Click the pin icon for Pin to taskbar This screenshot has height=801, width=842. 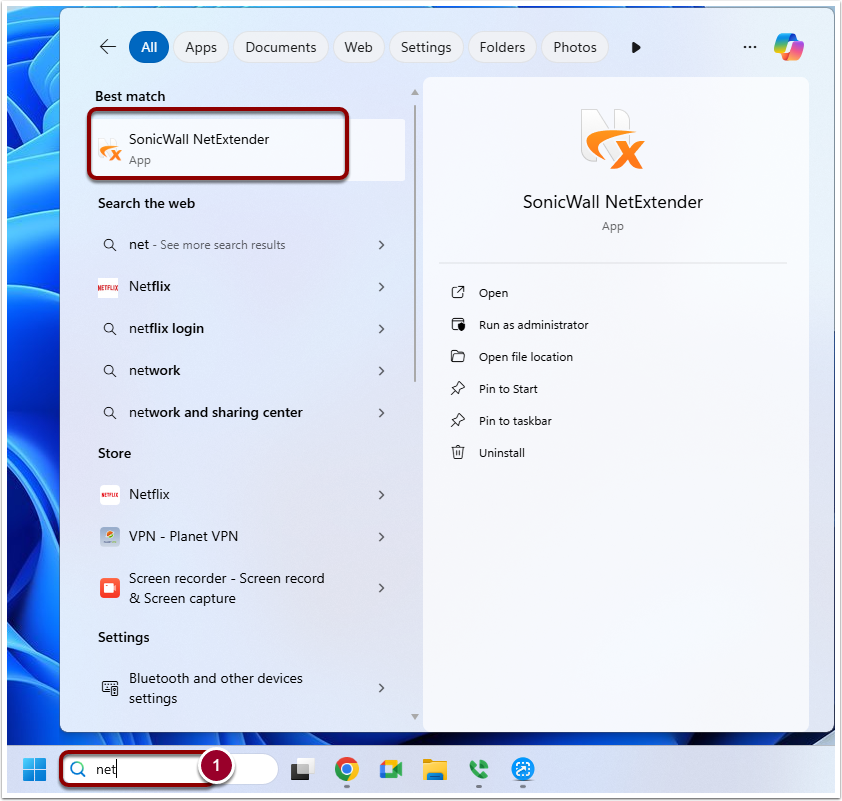point(458,420)
